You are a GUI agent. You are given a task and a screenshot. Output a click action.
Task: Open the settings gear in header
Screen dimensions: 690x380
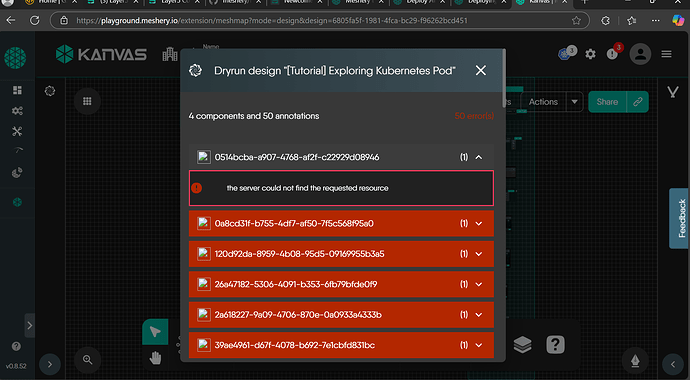tap(590, 54)
